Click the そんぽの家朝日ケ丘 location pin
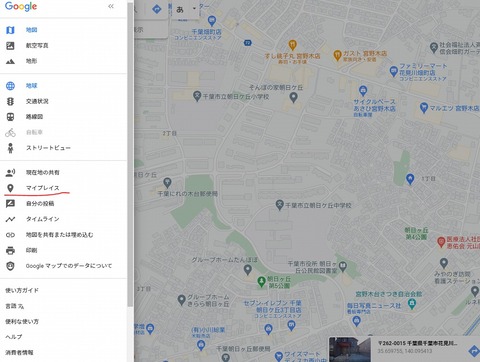Viewport: 480px width, 362px height. [293, 98]
